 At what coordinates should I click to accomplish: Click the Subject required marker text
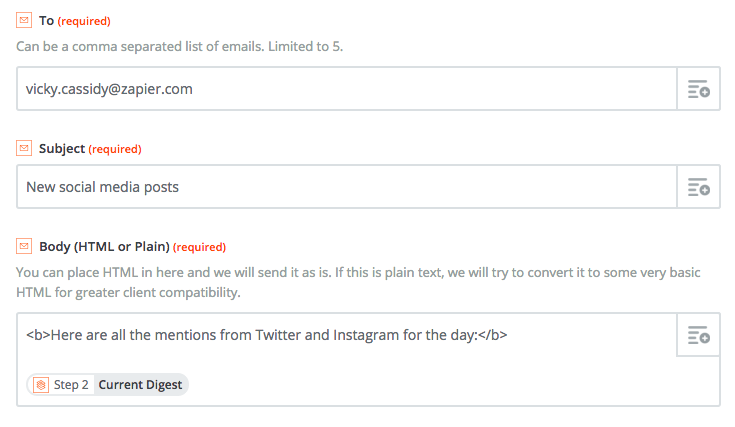point(115,149)
